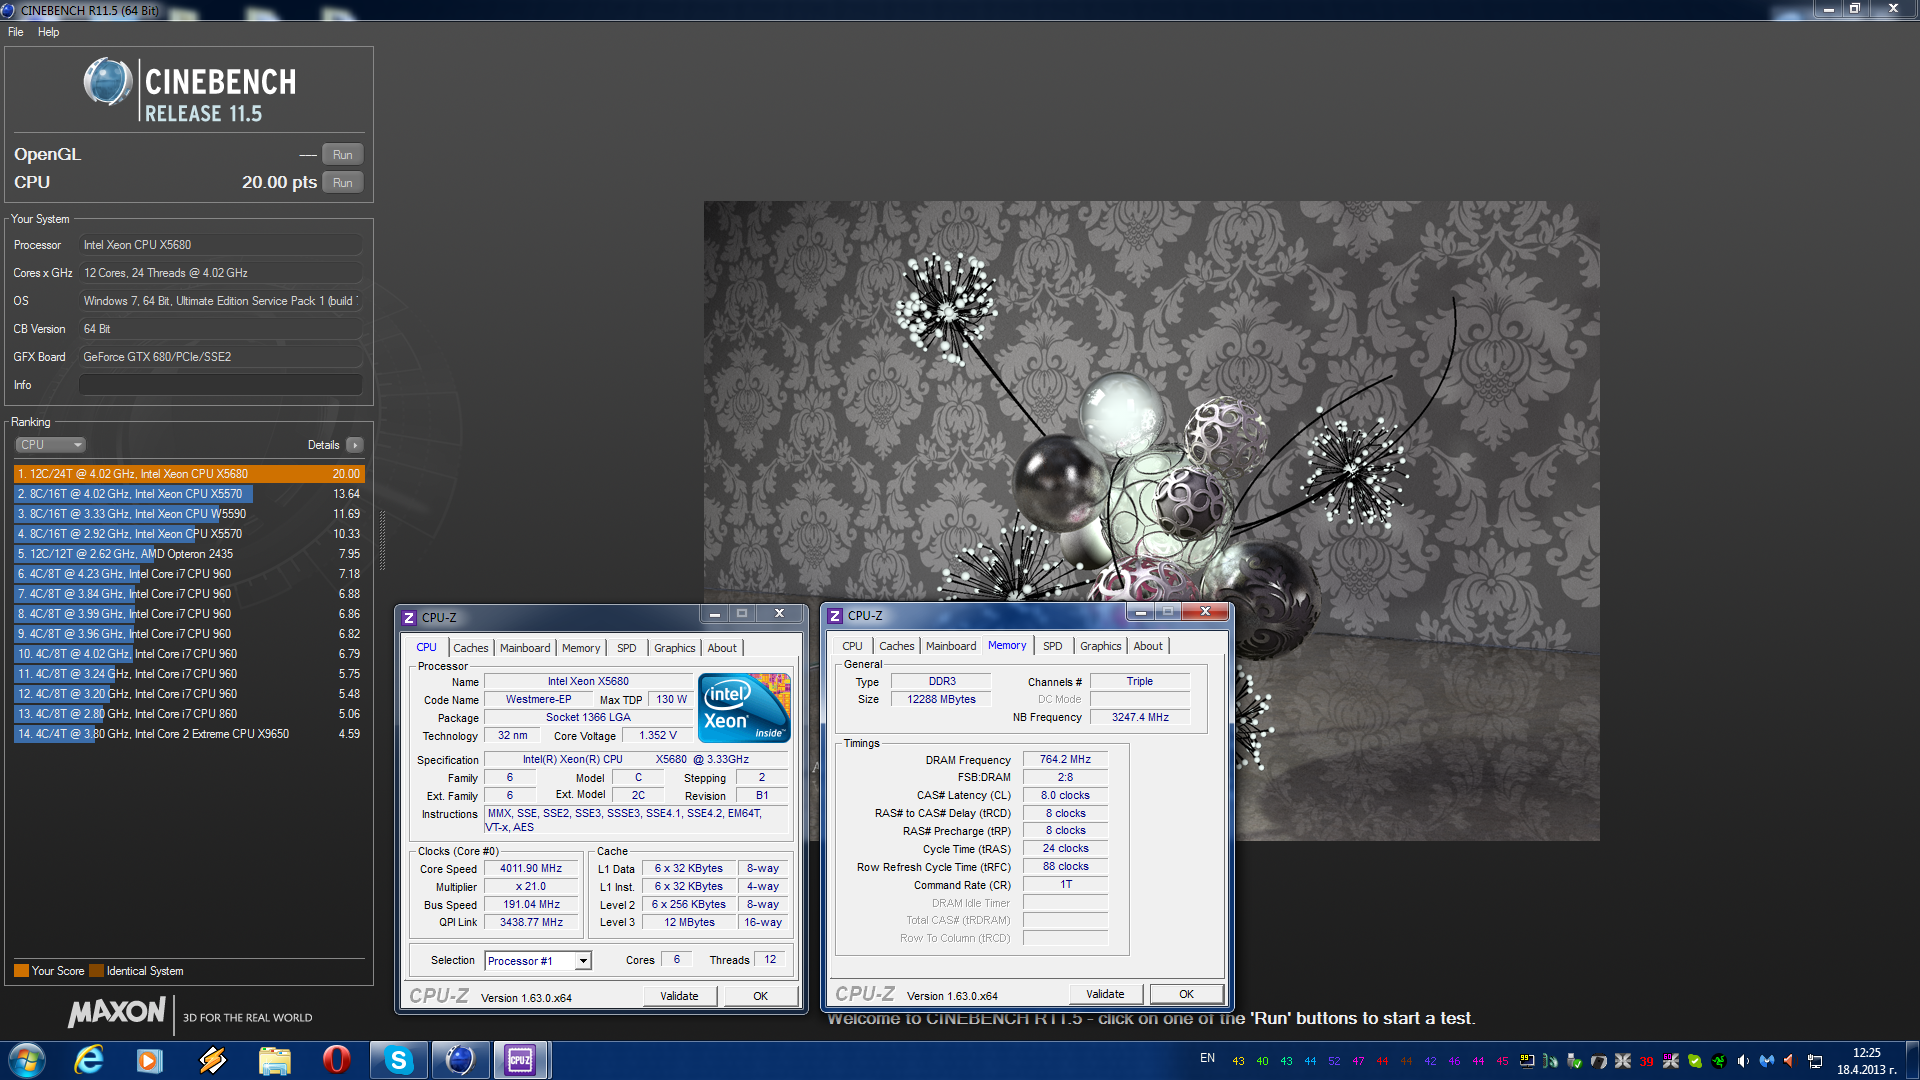Click the Cinebench logo sphere

tap(108, 82)
